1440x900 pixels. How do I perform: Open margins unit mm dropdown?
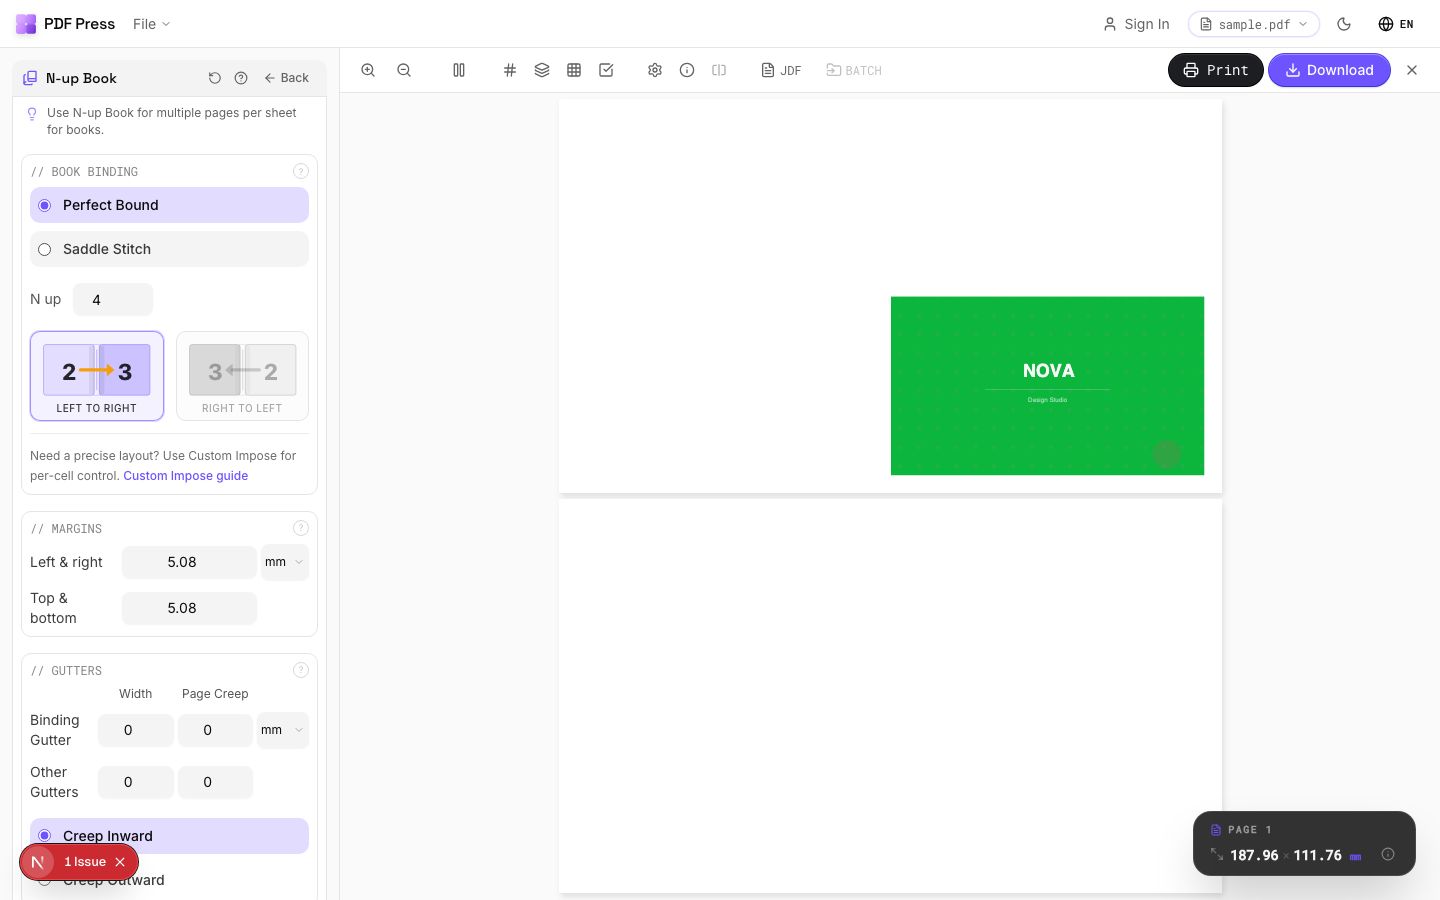pos(285,562)
